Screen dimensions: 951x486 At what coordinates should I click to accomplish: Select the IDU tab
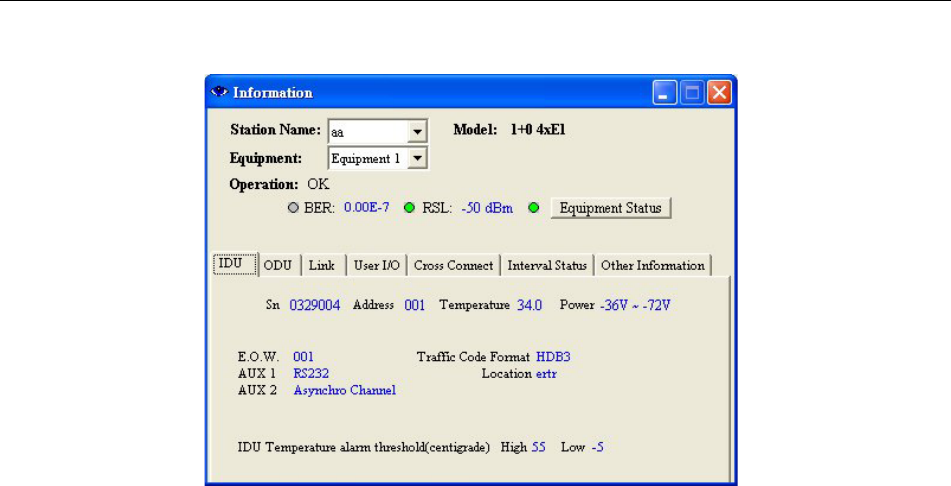[x=235, y=264]
